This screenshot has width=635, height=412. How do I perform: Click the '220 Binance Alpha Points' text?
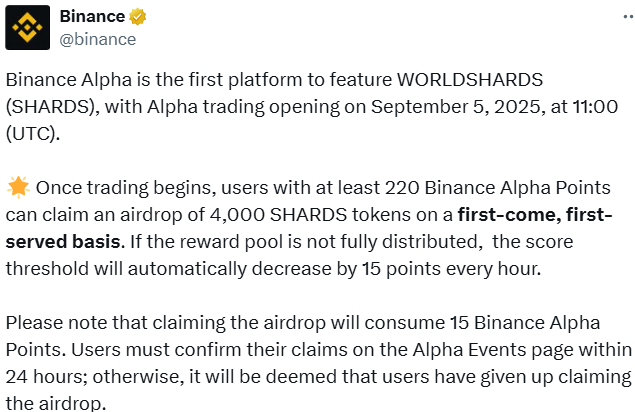[x=498, y=188]
